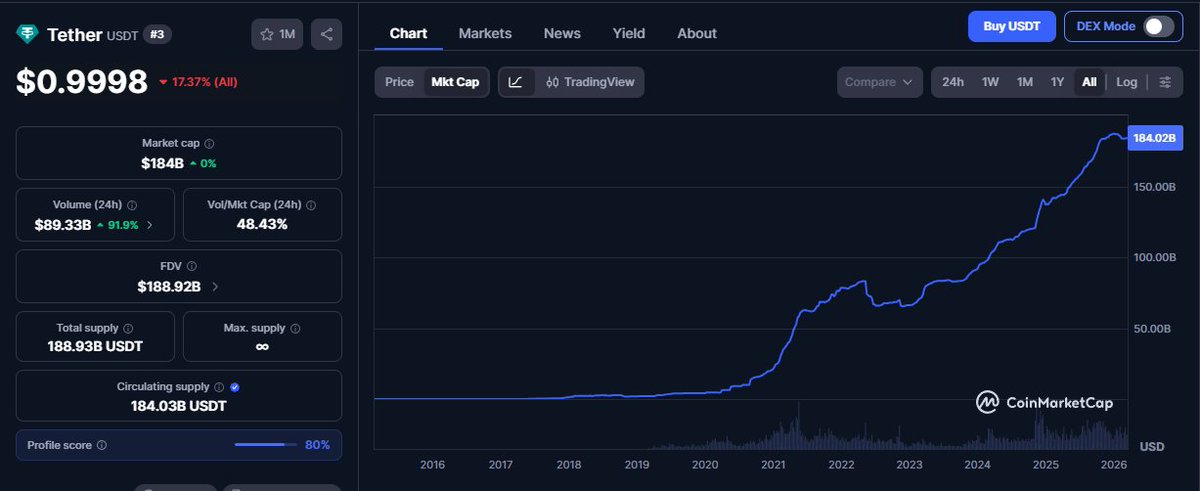1200x491 pixels.
Task: Click the Buy USDT button
Action: pyautogui.click(x=1012, y=27)
